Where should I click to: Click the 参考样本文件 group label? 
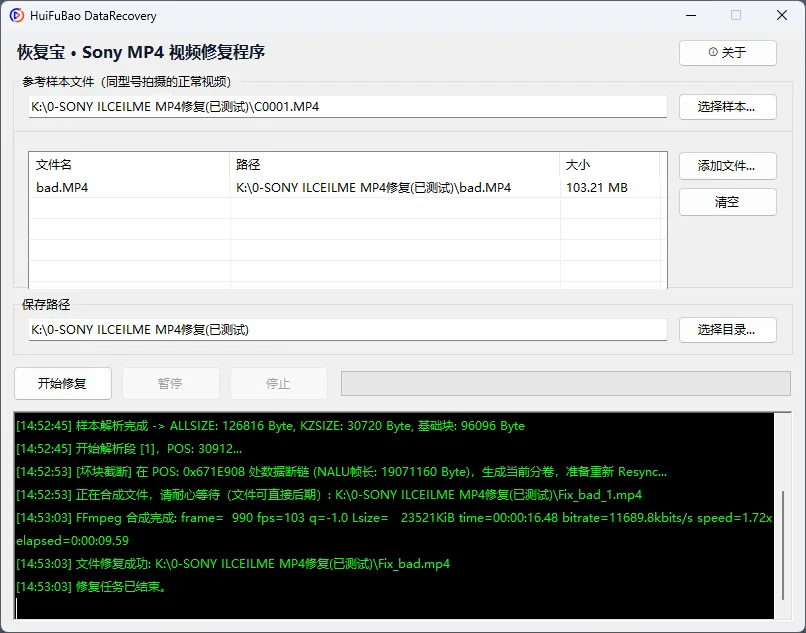[x=126, y=82]
